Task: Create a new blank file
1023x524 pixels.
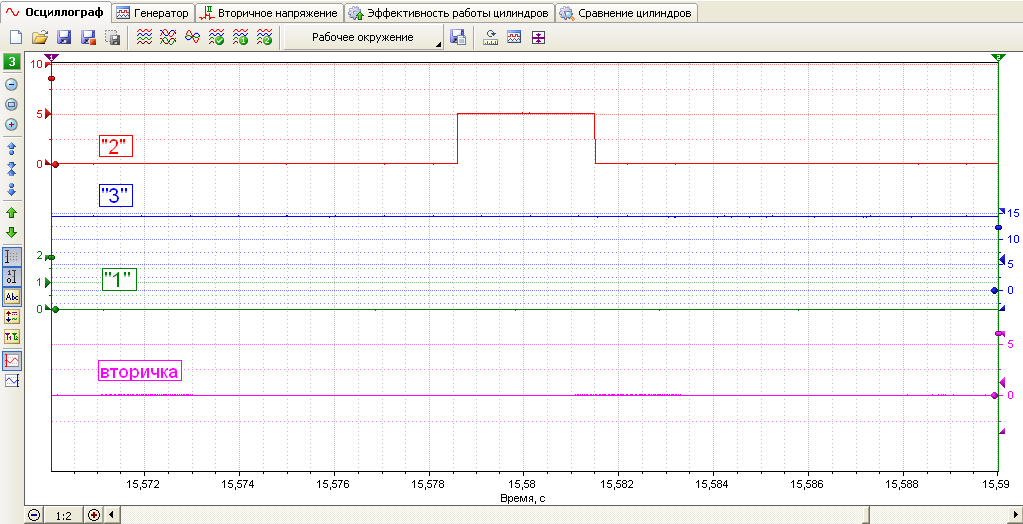Action: [16, 37]
